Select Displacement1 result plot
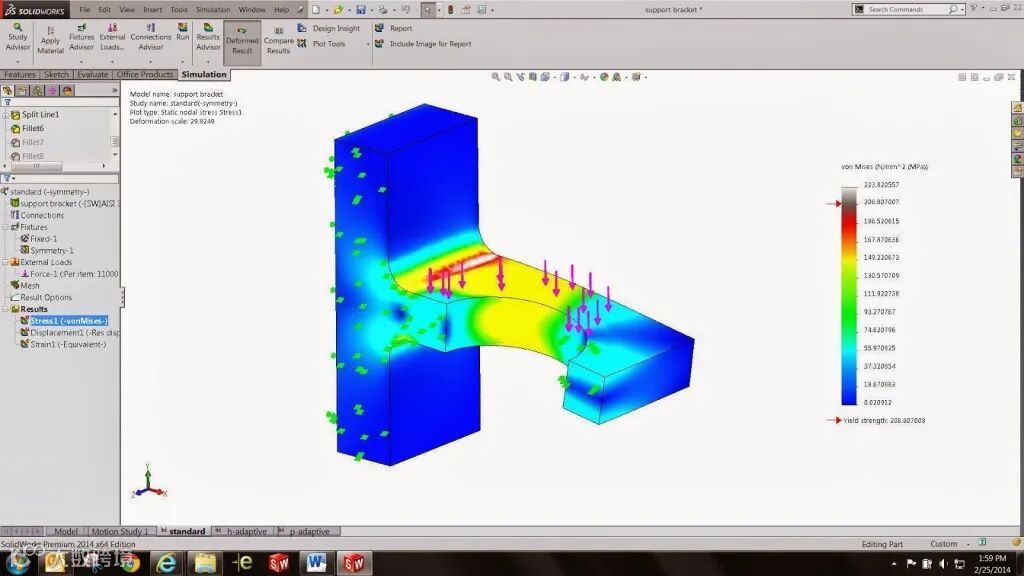1024x576 pixels. pyautogui.click(x=70, y=333)
